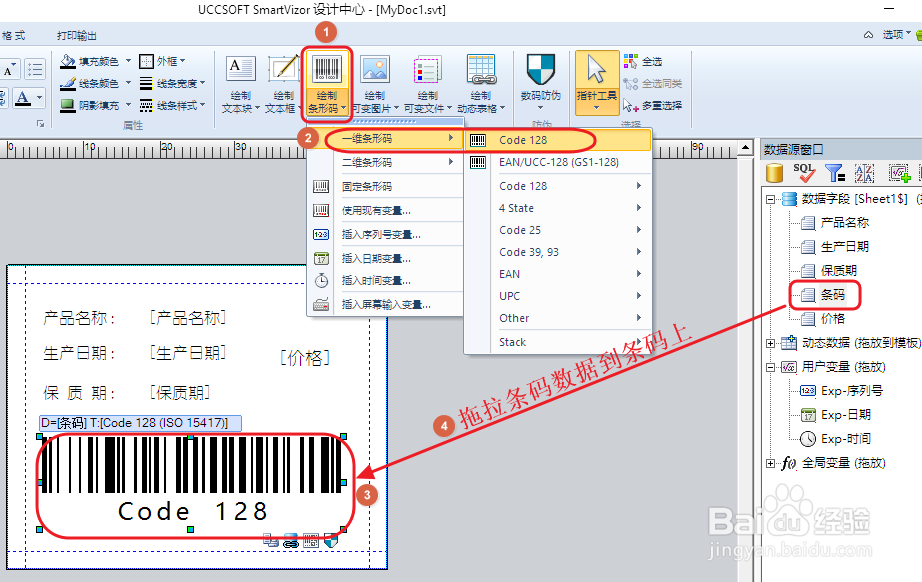Collapse the Data Fields [Sheet1$] tree node
This screenshot has height=582, width=922.
[x=770, y=199]
